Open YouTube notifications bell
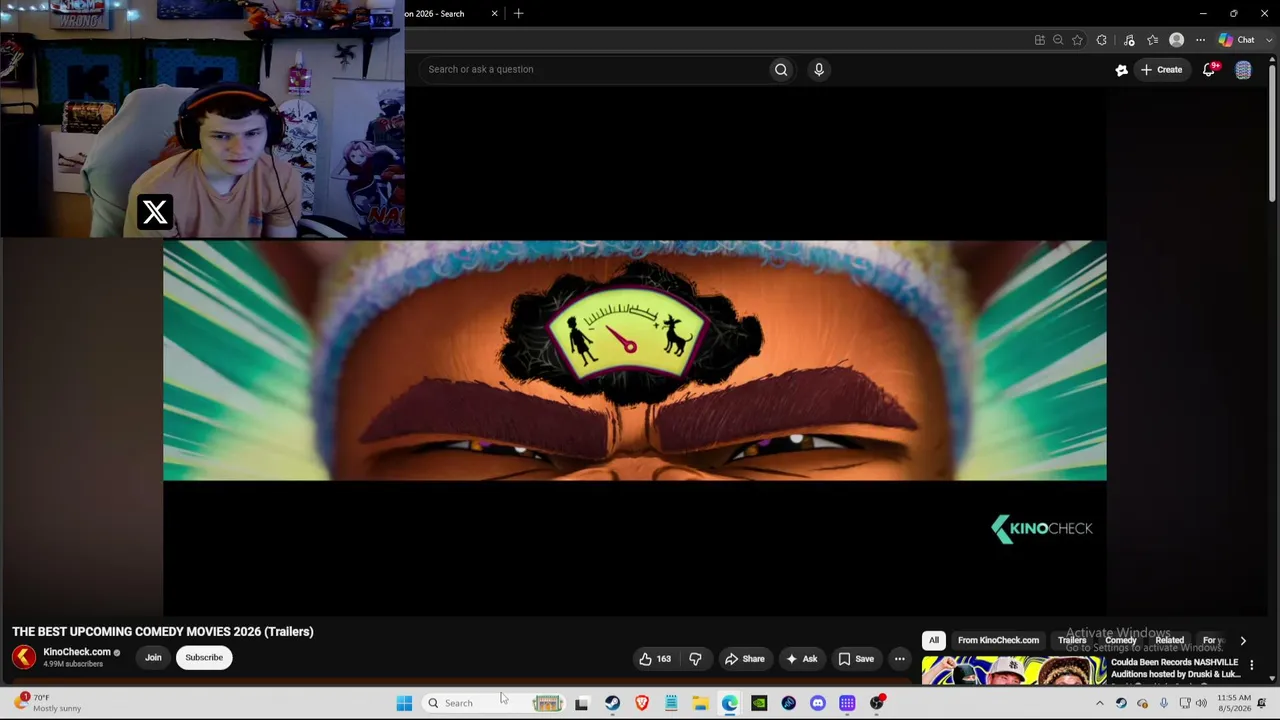The height and width of the screenshot is (720, 1280). coord(1209,69)
